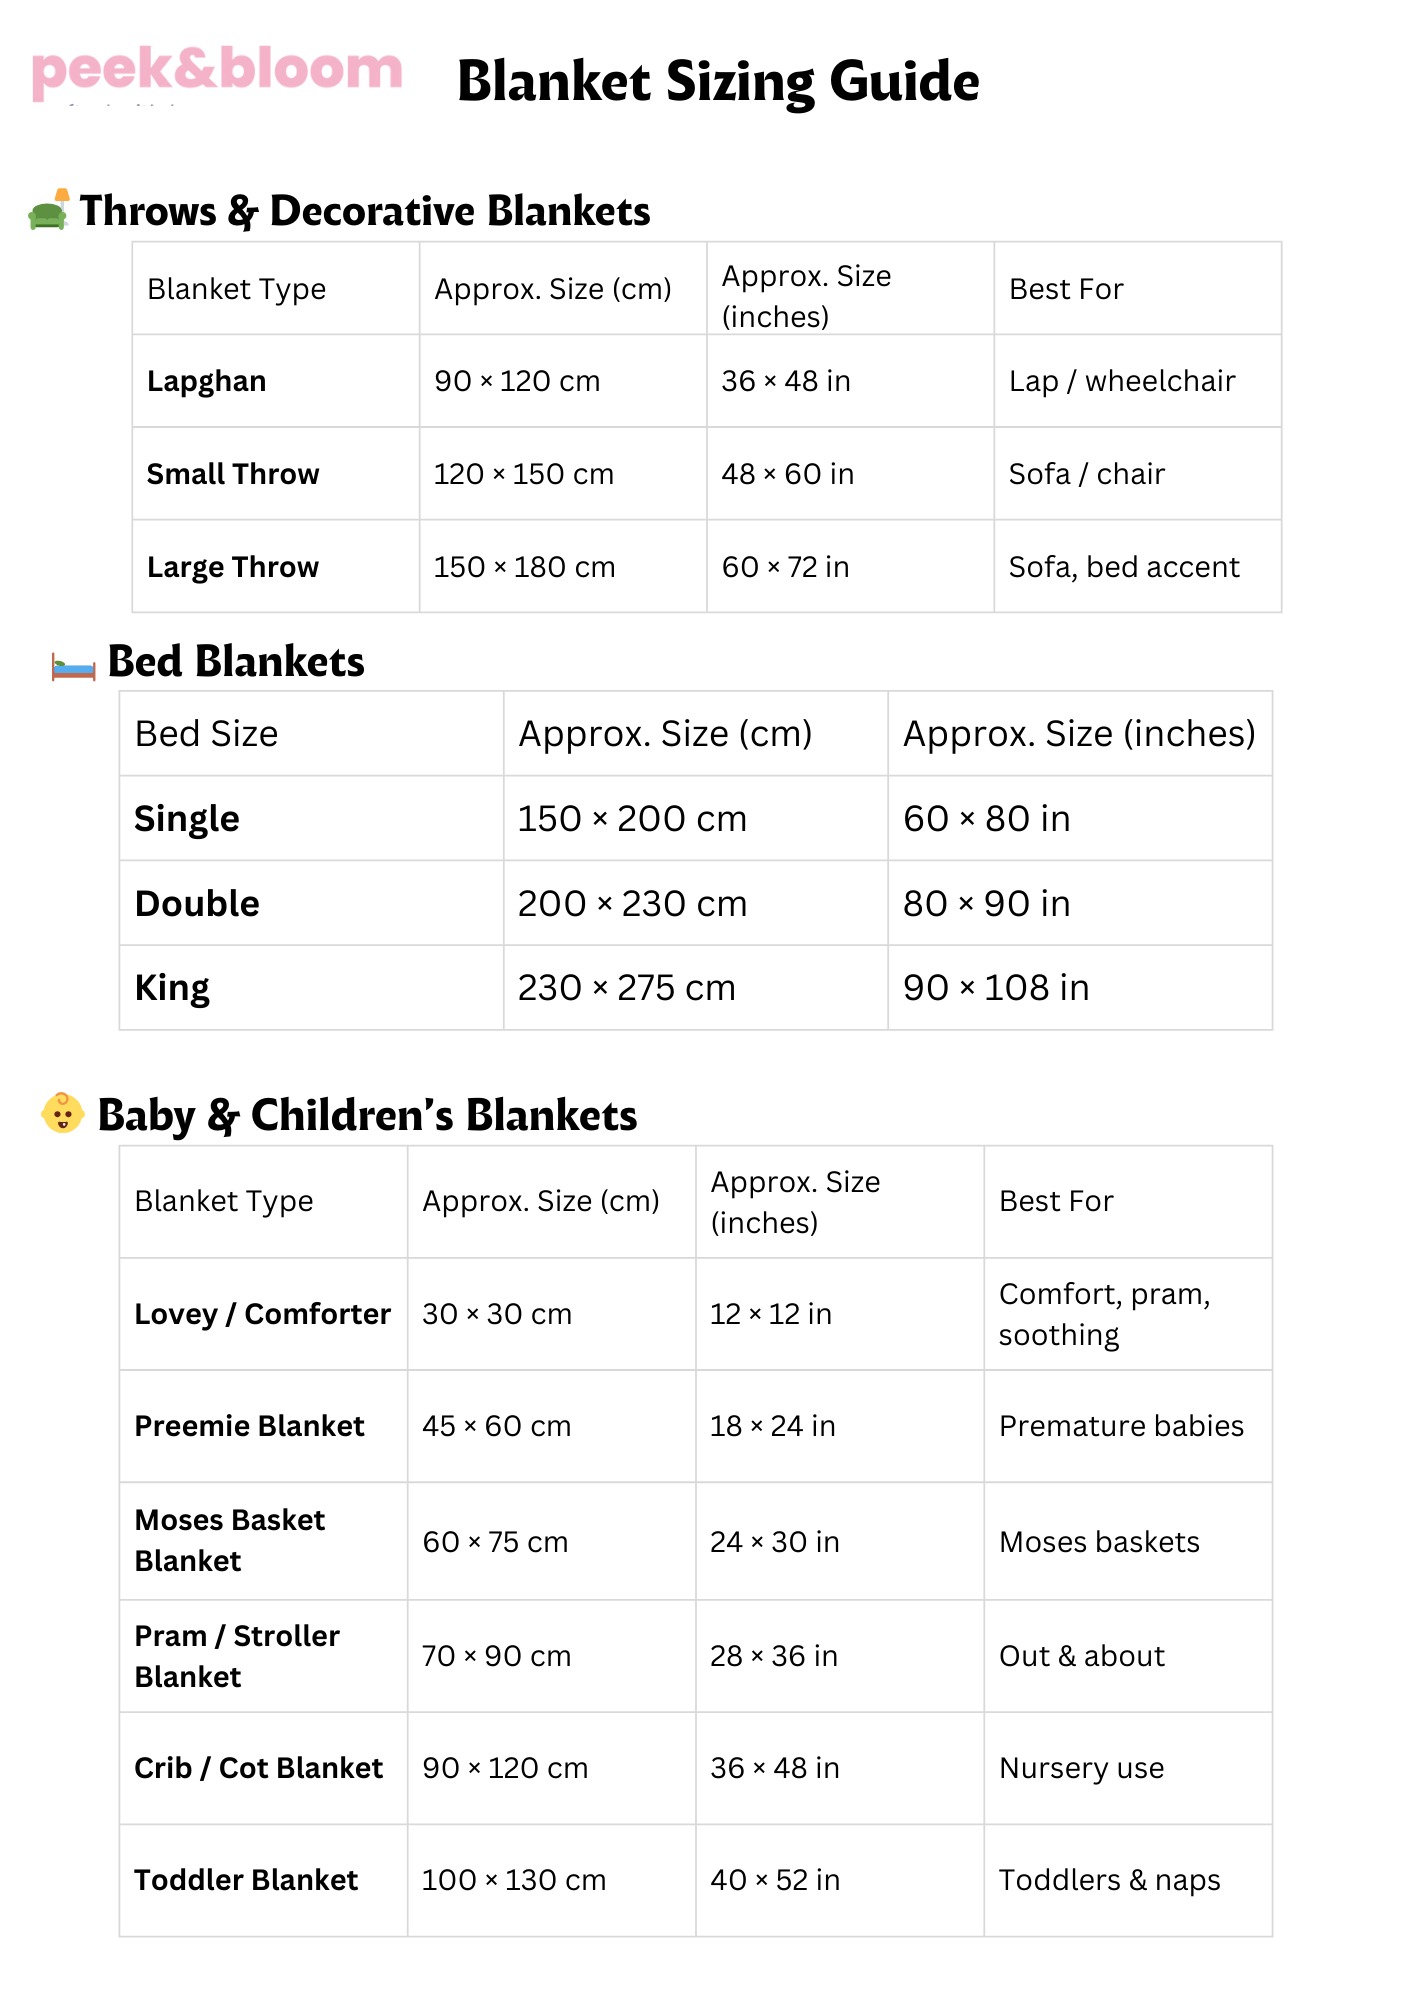1414x2000 pixels.
Task: Select the Single bed size cell
Action: [187, 819]
